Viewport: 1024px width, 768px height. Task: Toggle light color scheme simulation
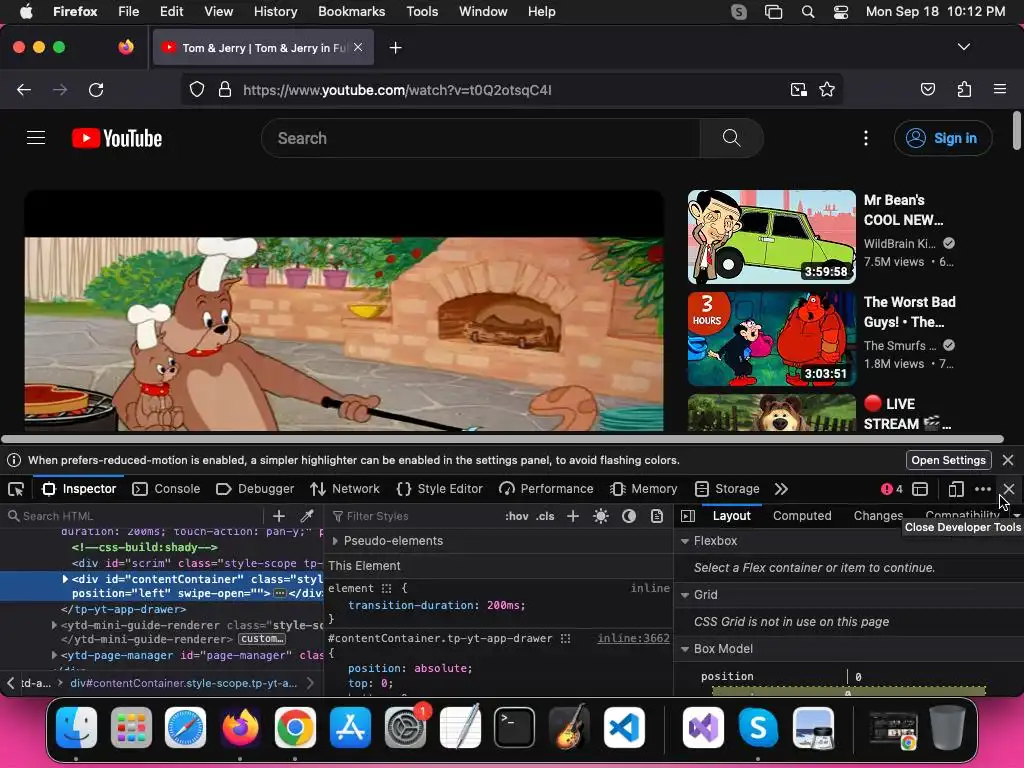click(x=601, y=516)
